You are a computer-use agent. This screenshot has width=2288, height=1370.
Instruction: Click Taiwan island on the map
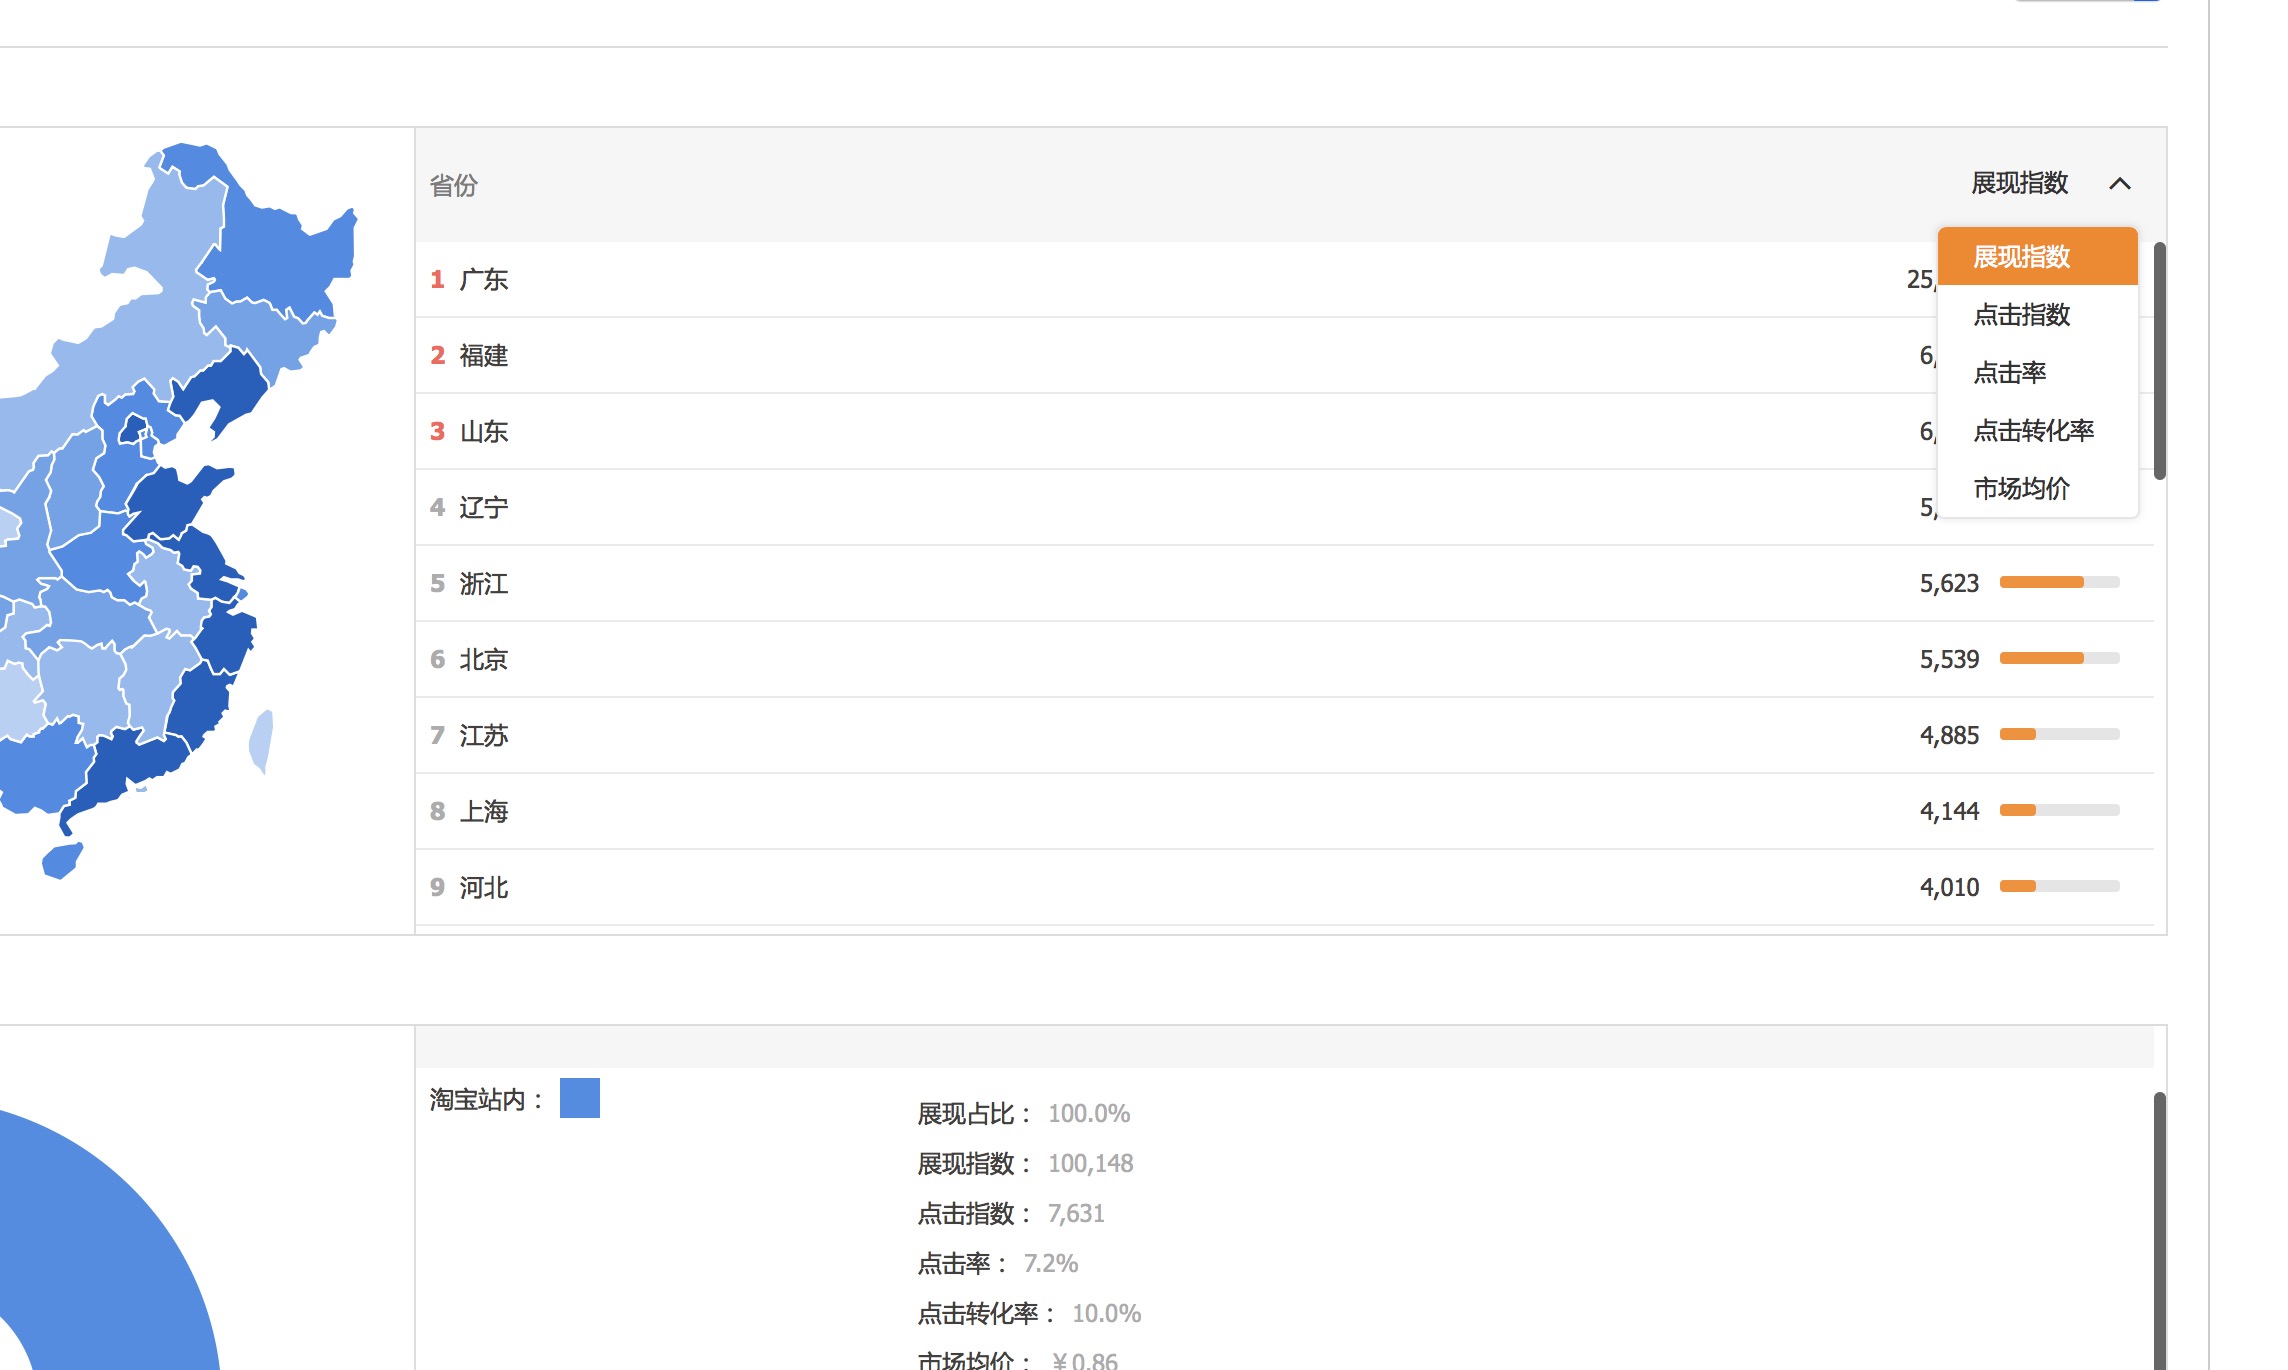262,740
